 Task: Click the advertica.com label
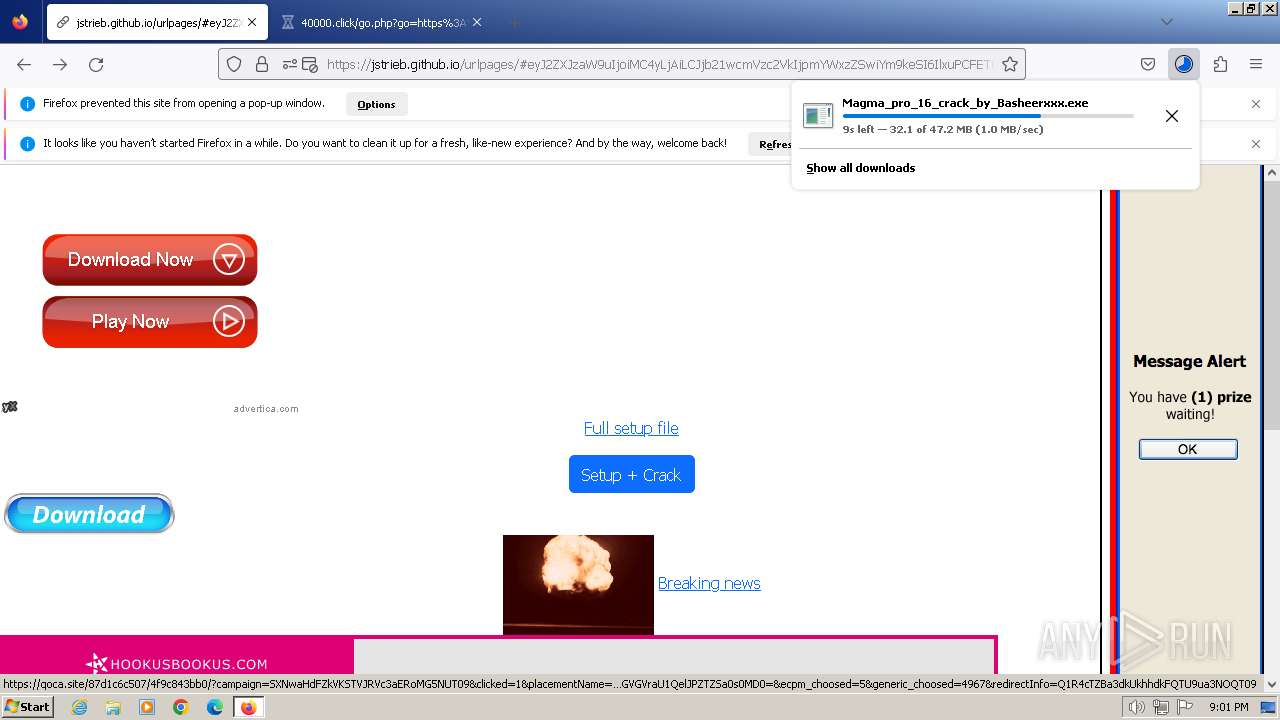click(x=266, y=408)
